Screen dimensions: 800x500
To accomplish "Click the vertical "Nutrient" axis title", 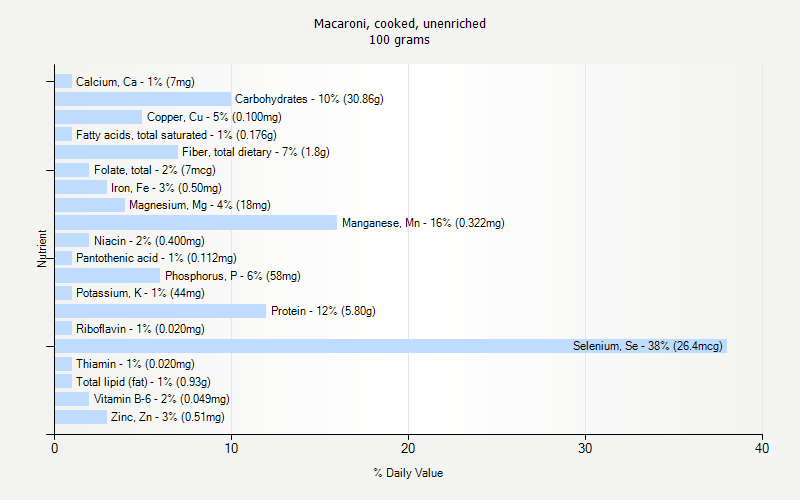I will click(x=42, y=248).
